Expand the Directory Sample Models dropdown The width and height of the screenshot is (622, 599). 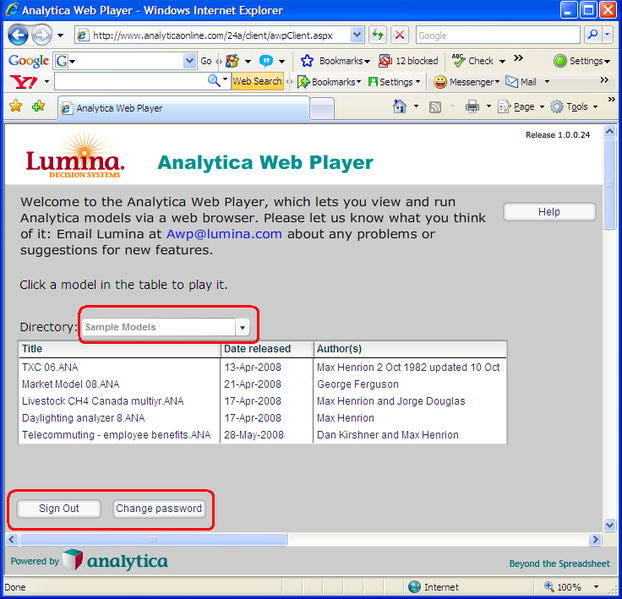242,328
